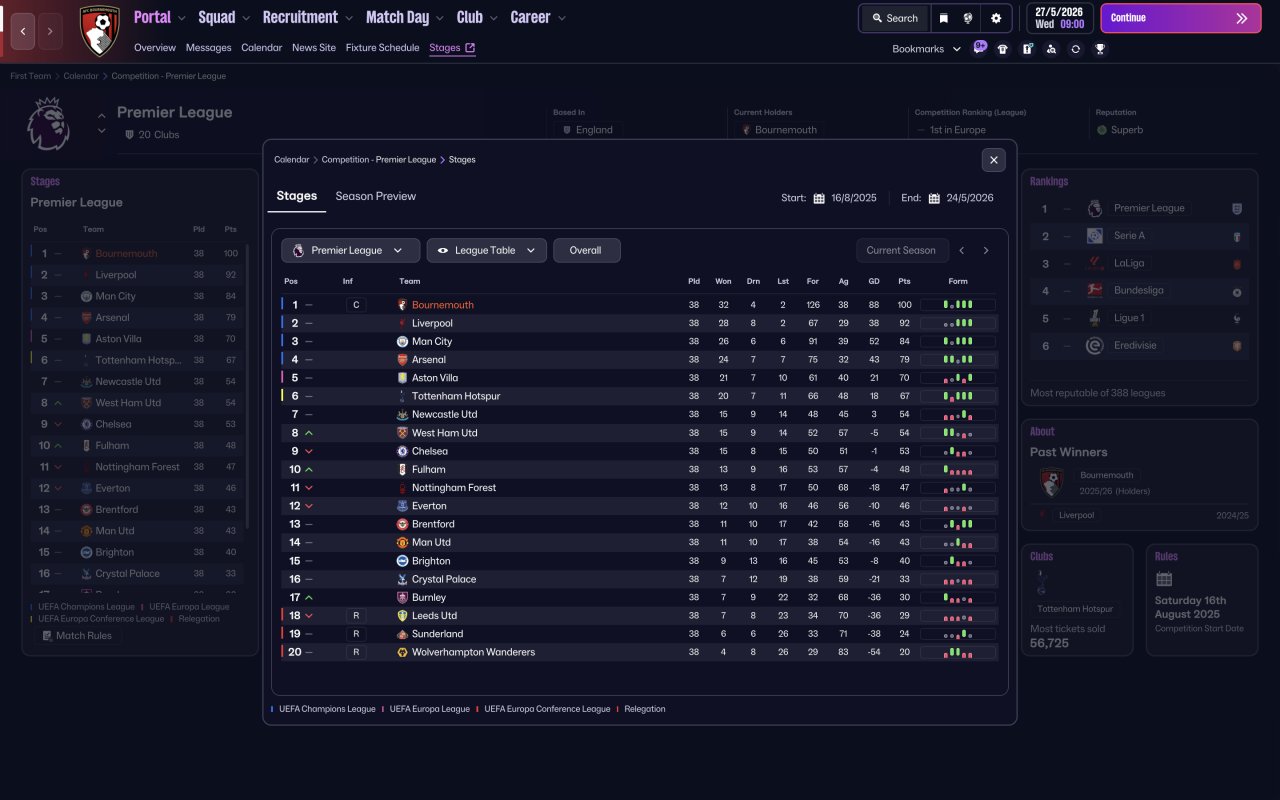The height and width of the screenshot is (800, 1280).
Task: Click the Form indicator for Burnley
Action: point(958,598)
